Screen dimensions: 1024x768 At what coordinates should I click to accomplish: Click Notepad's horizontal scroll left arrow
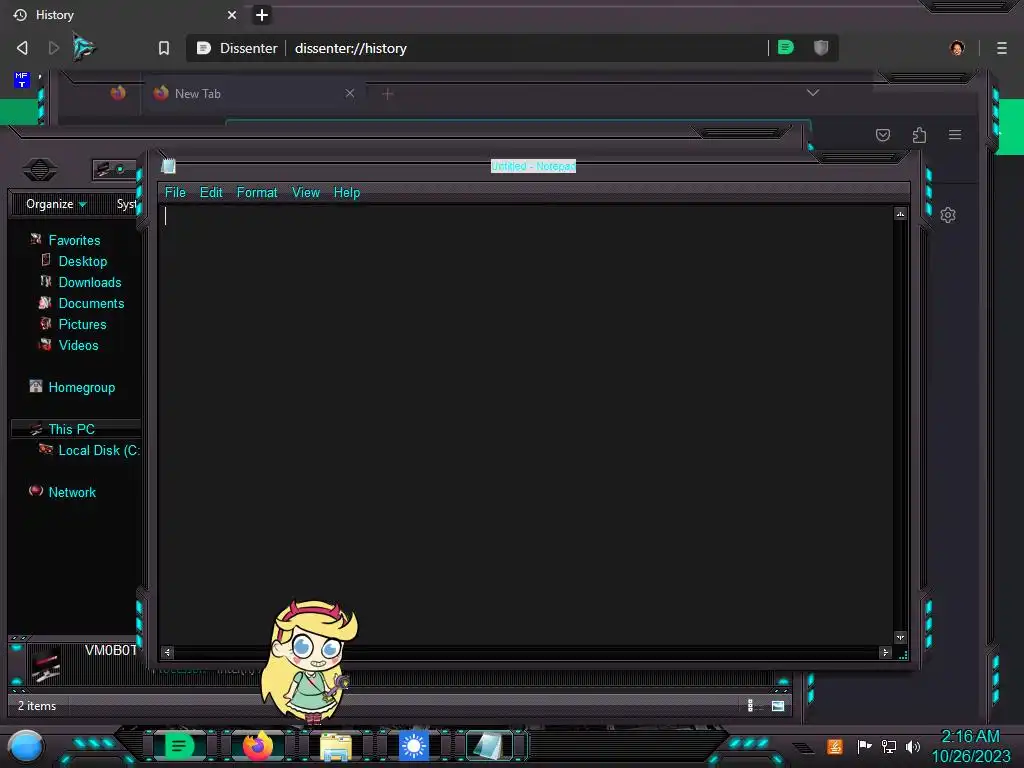(167, 652)
